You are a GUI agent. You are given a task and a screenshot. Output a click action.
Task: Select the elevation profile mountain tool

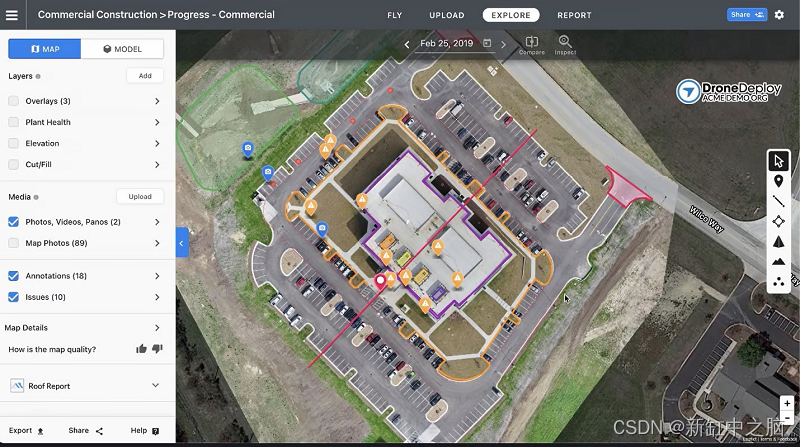(x=779, y=261)
